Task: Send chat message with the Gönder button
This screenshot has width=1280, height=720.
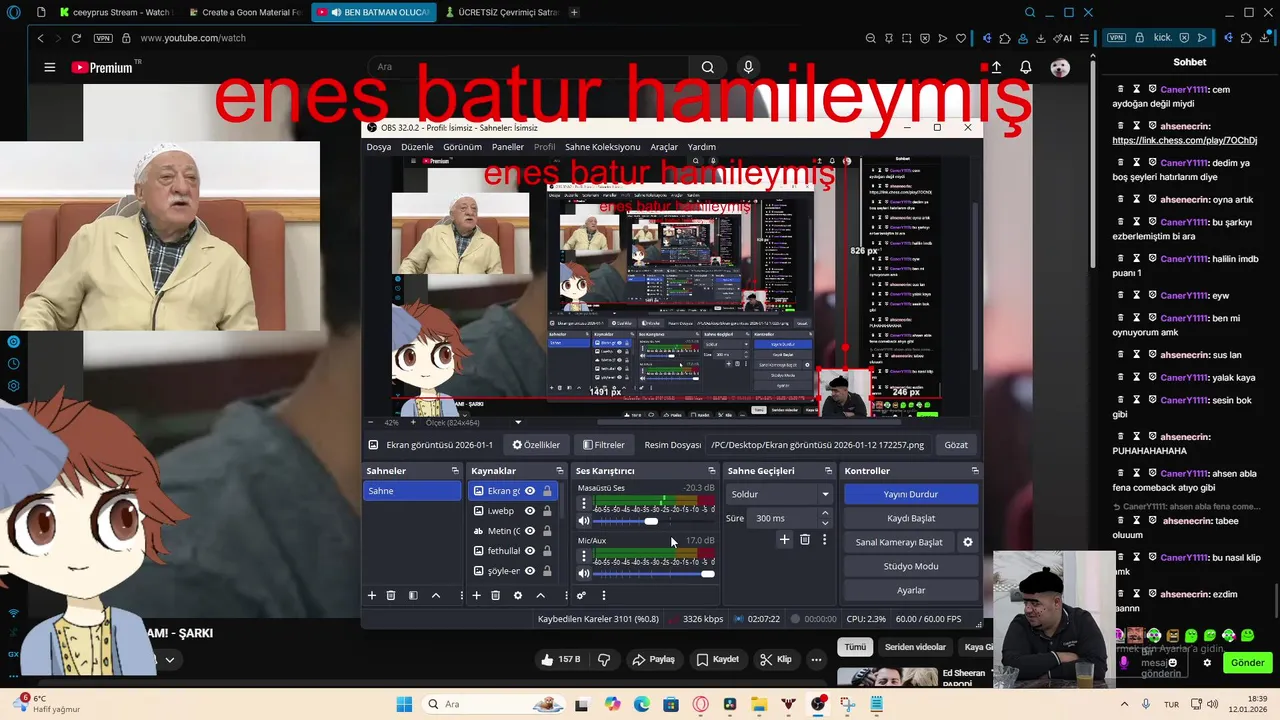Action: [1247, 663]
